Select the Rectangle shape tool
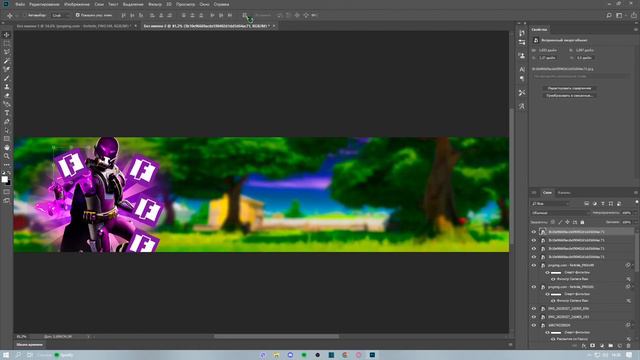Viewport: 640px width, 360px height. click(7, 139)
